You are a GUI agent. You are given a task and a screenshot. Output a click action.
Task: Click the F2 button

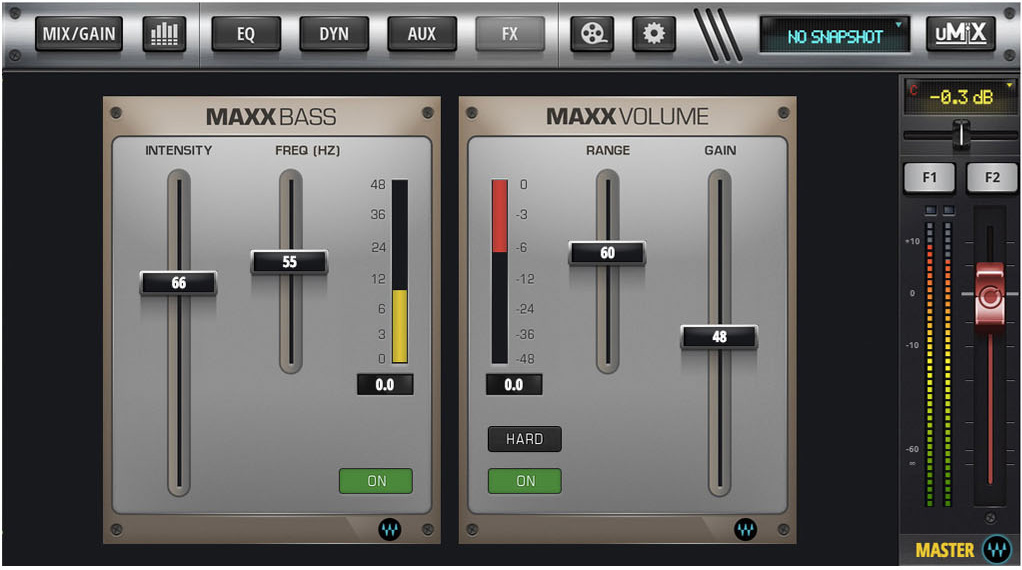pos(992,177)
